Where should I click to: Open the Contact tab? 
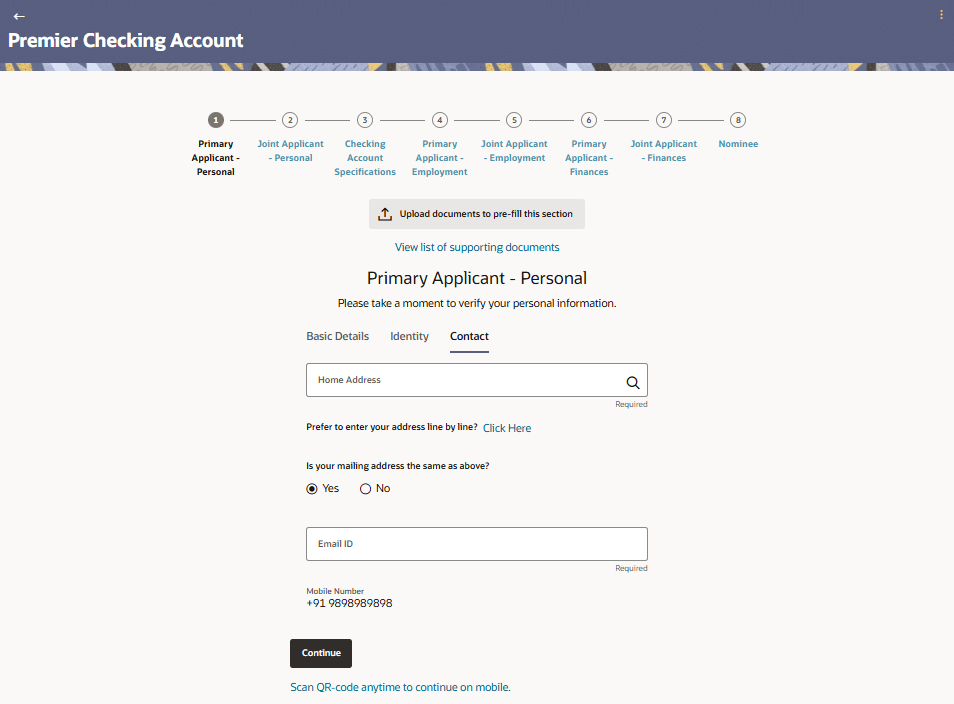coord(469,336)
